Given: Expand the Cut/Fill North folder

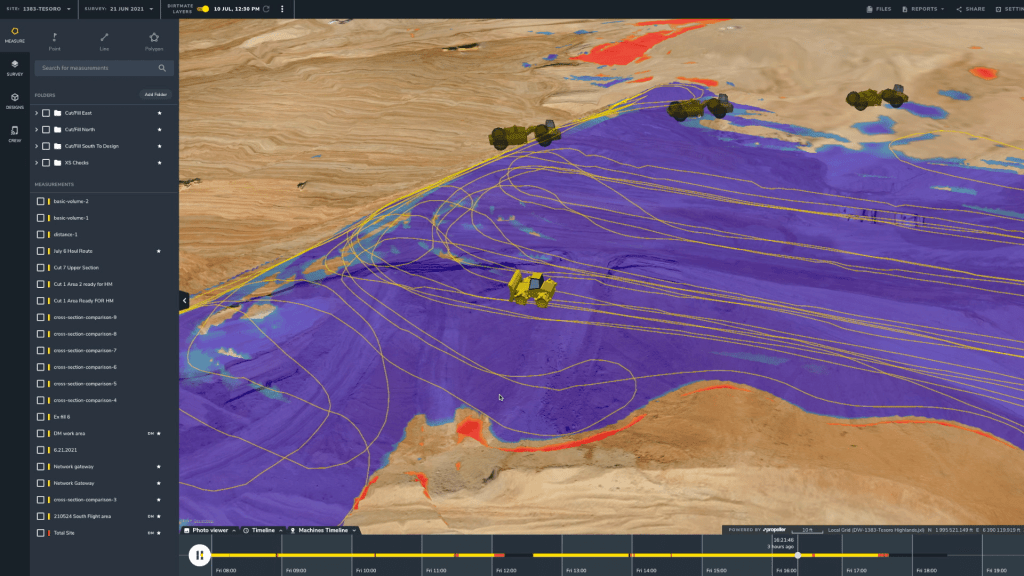Looking at the screenshot, I should [x=37, y=130].
